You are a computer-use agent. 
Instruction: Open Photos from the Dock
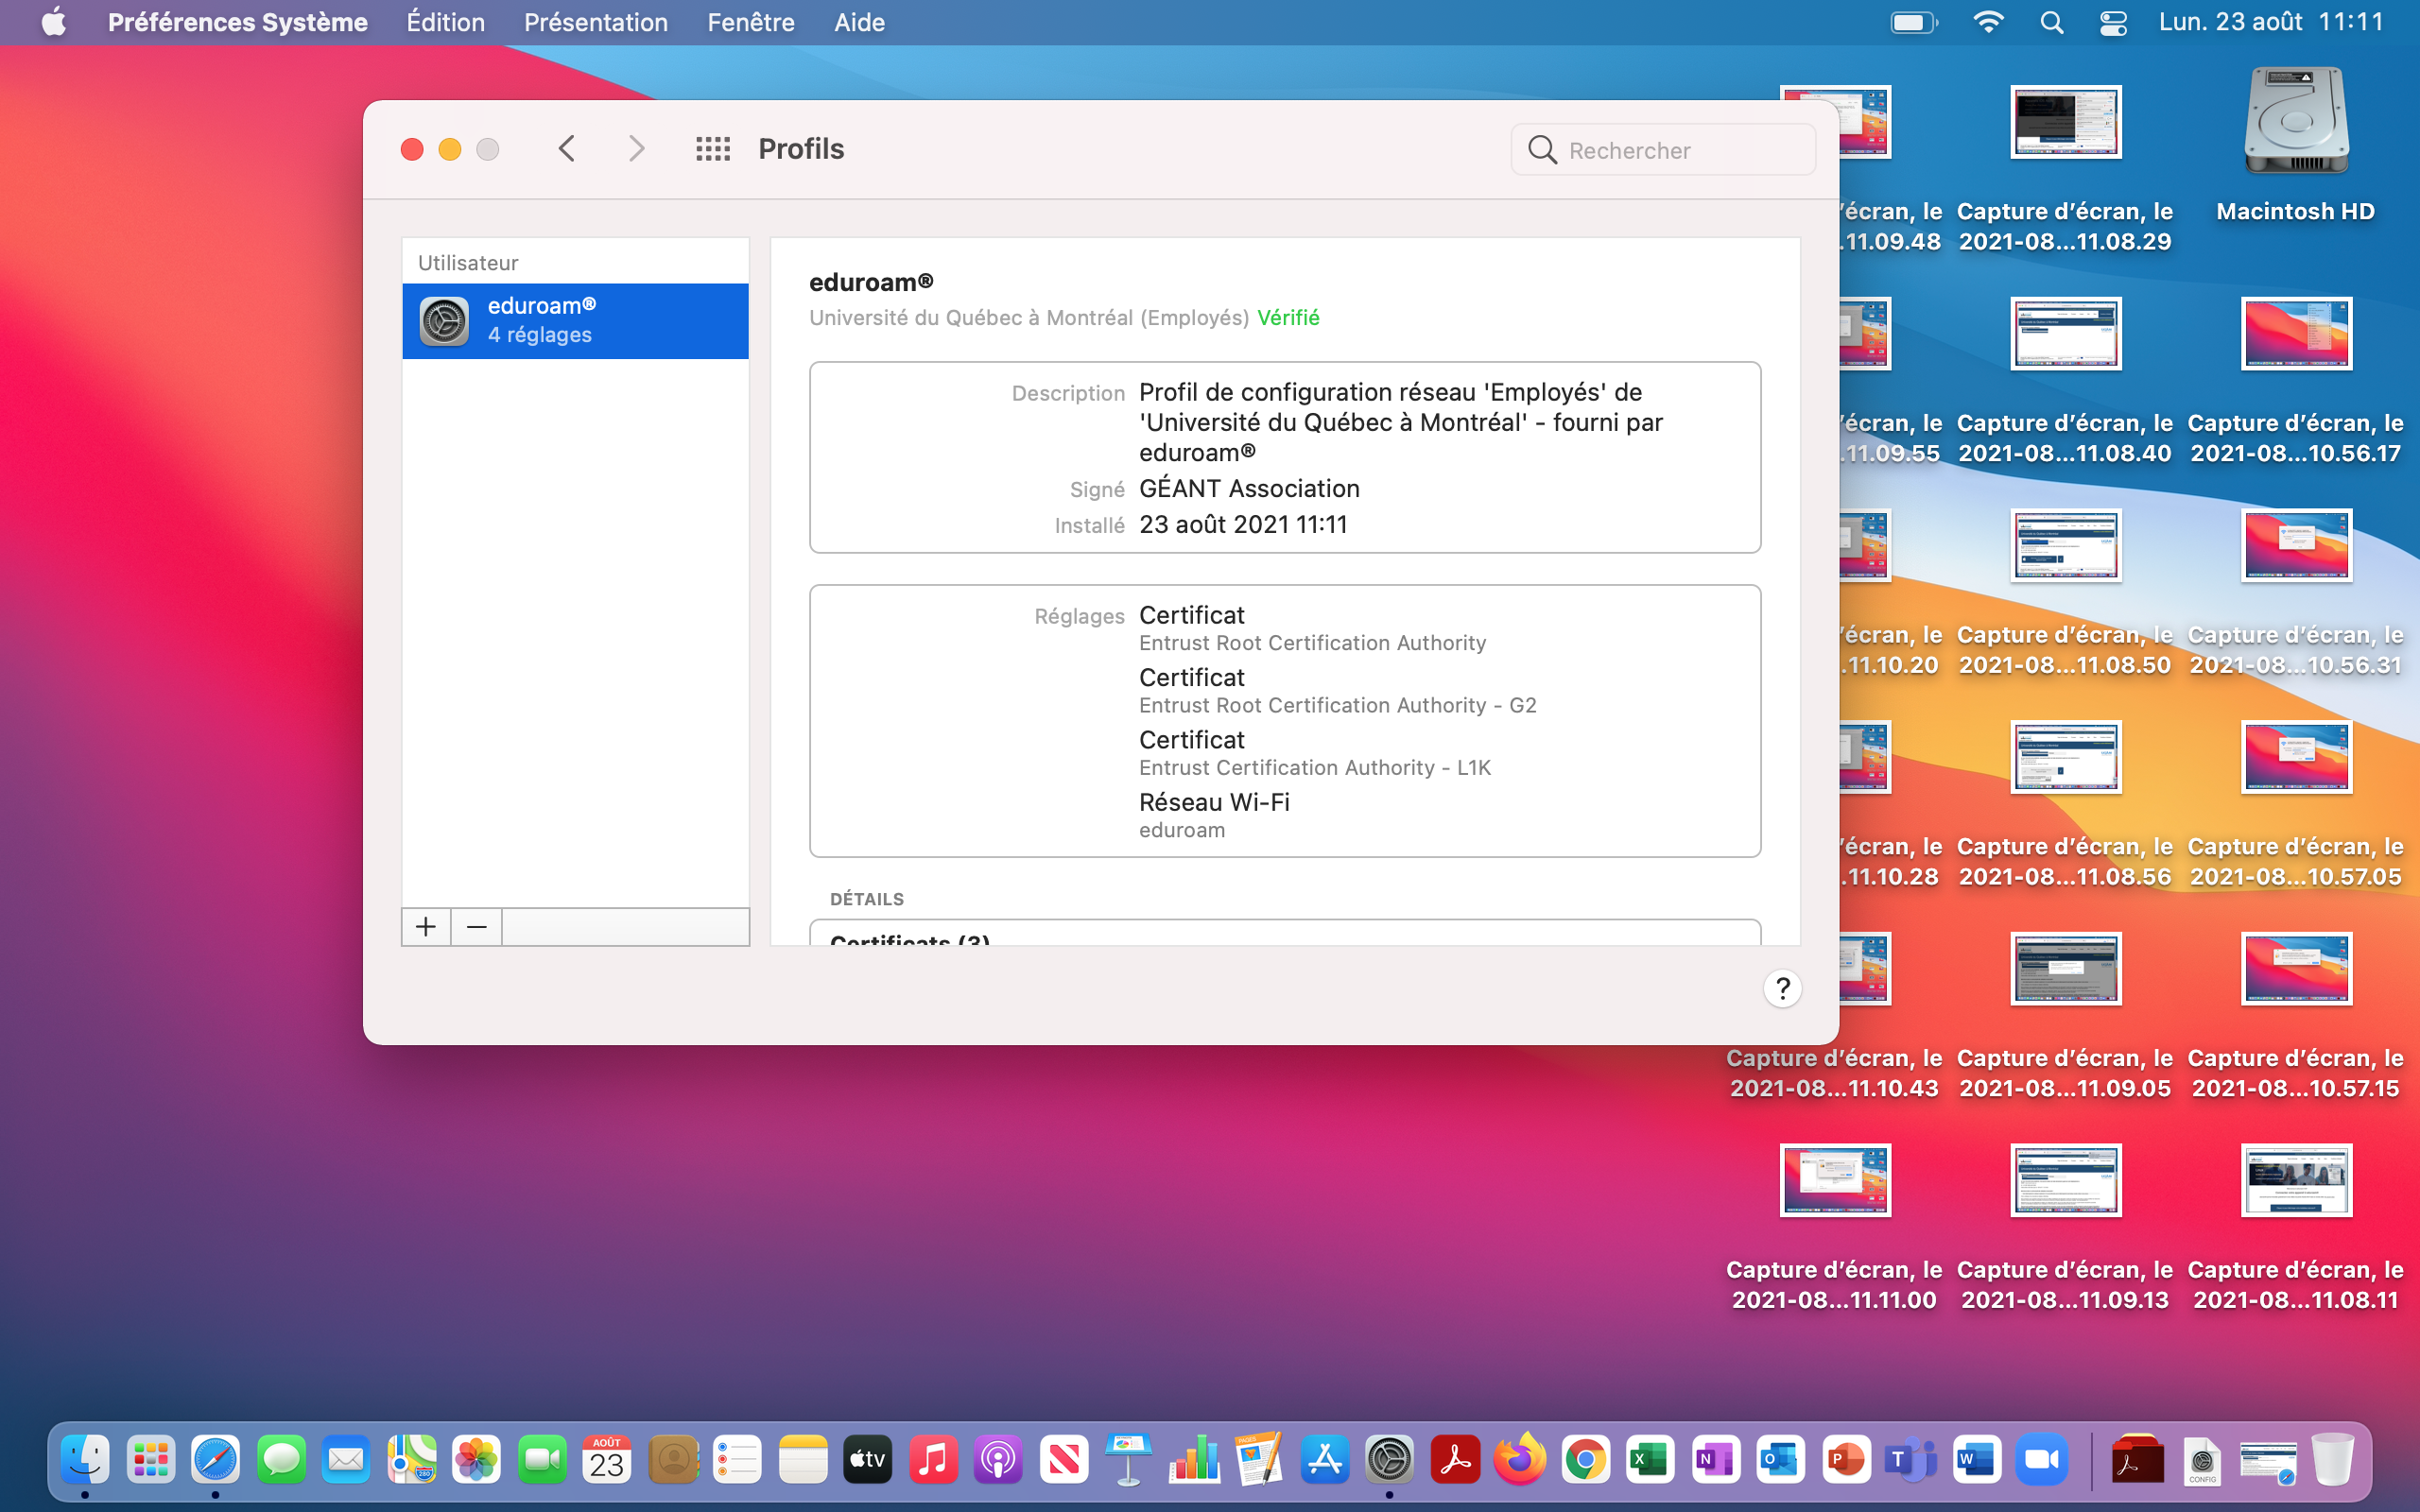[476, 1460]
